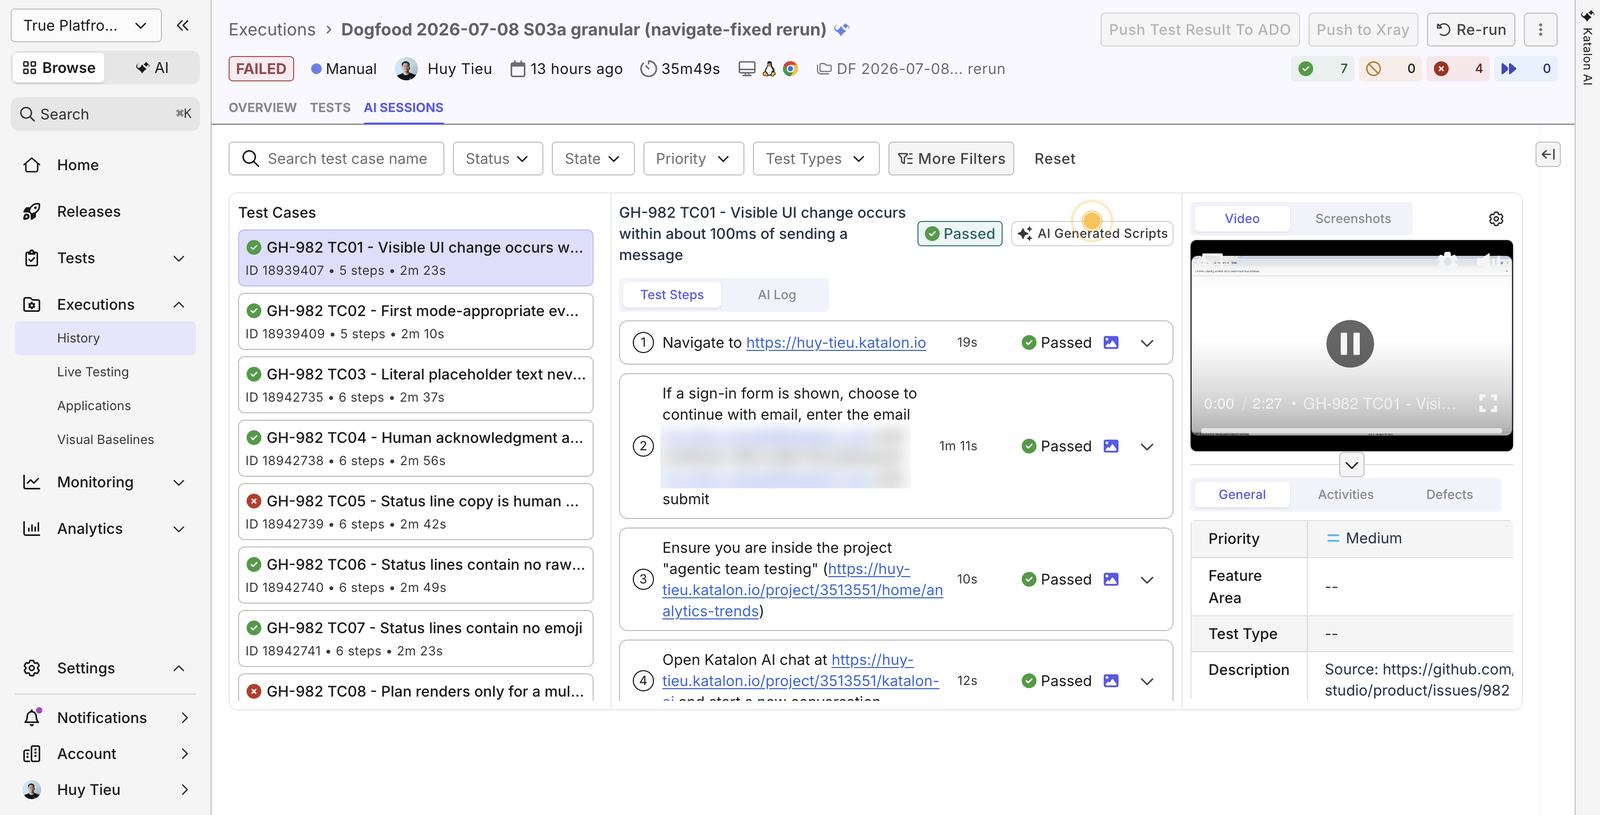
Task: Seek on the video progress bar
Action: (1351, 431)
